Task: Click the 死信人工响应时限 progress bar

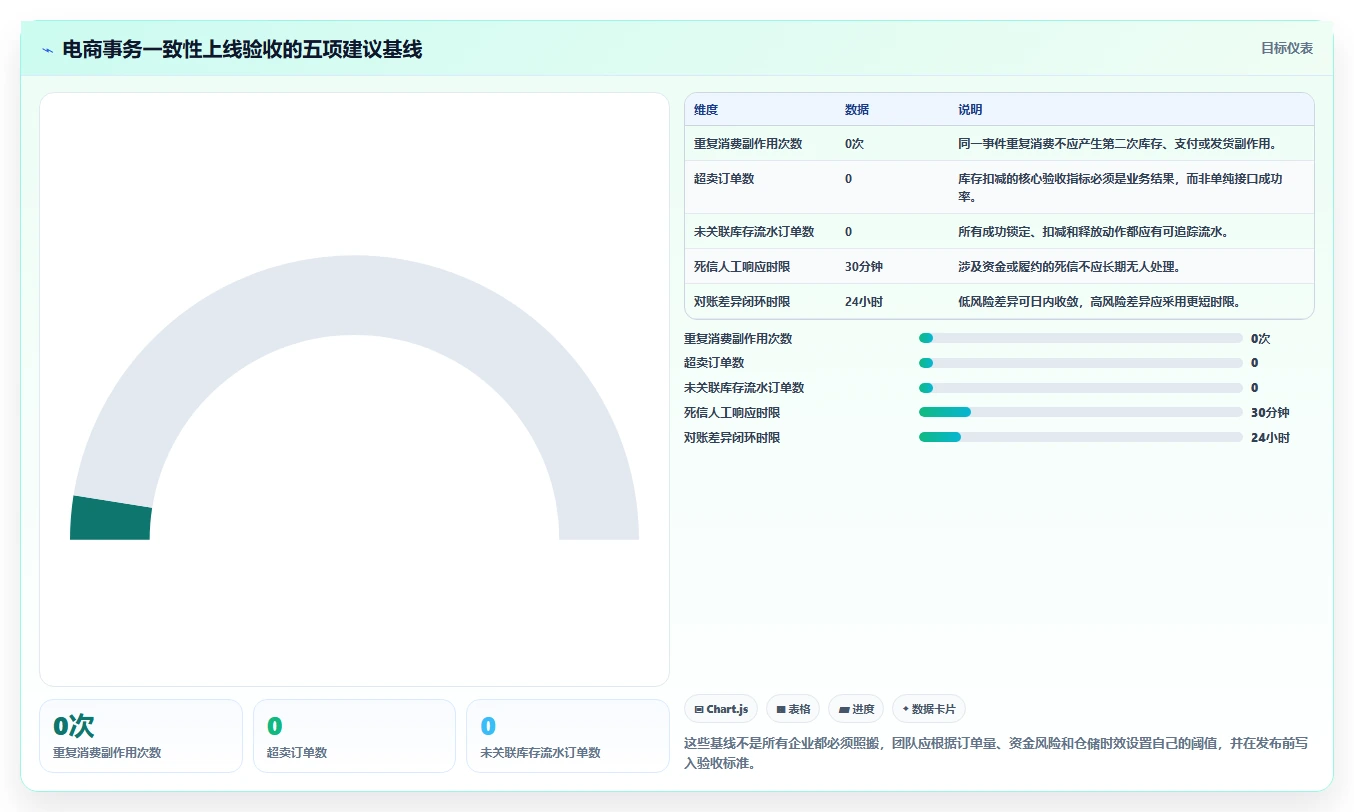Action: (1080, 412)
